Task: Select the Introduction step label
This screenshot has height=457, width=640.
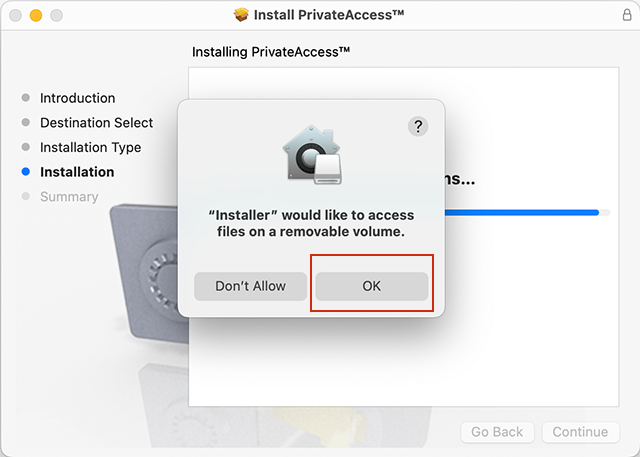Action: pos(78,98)
